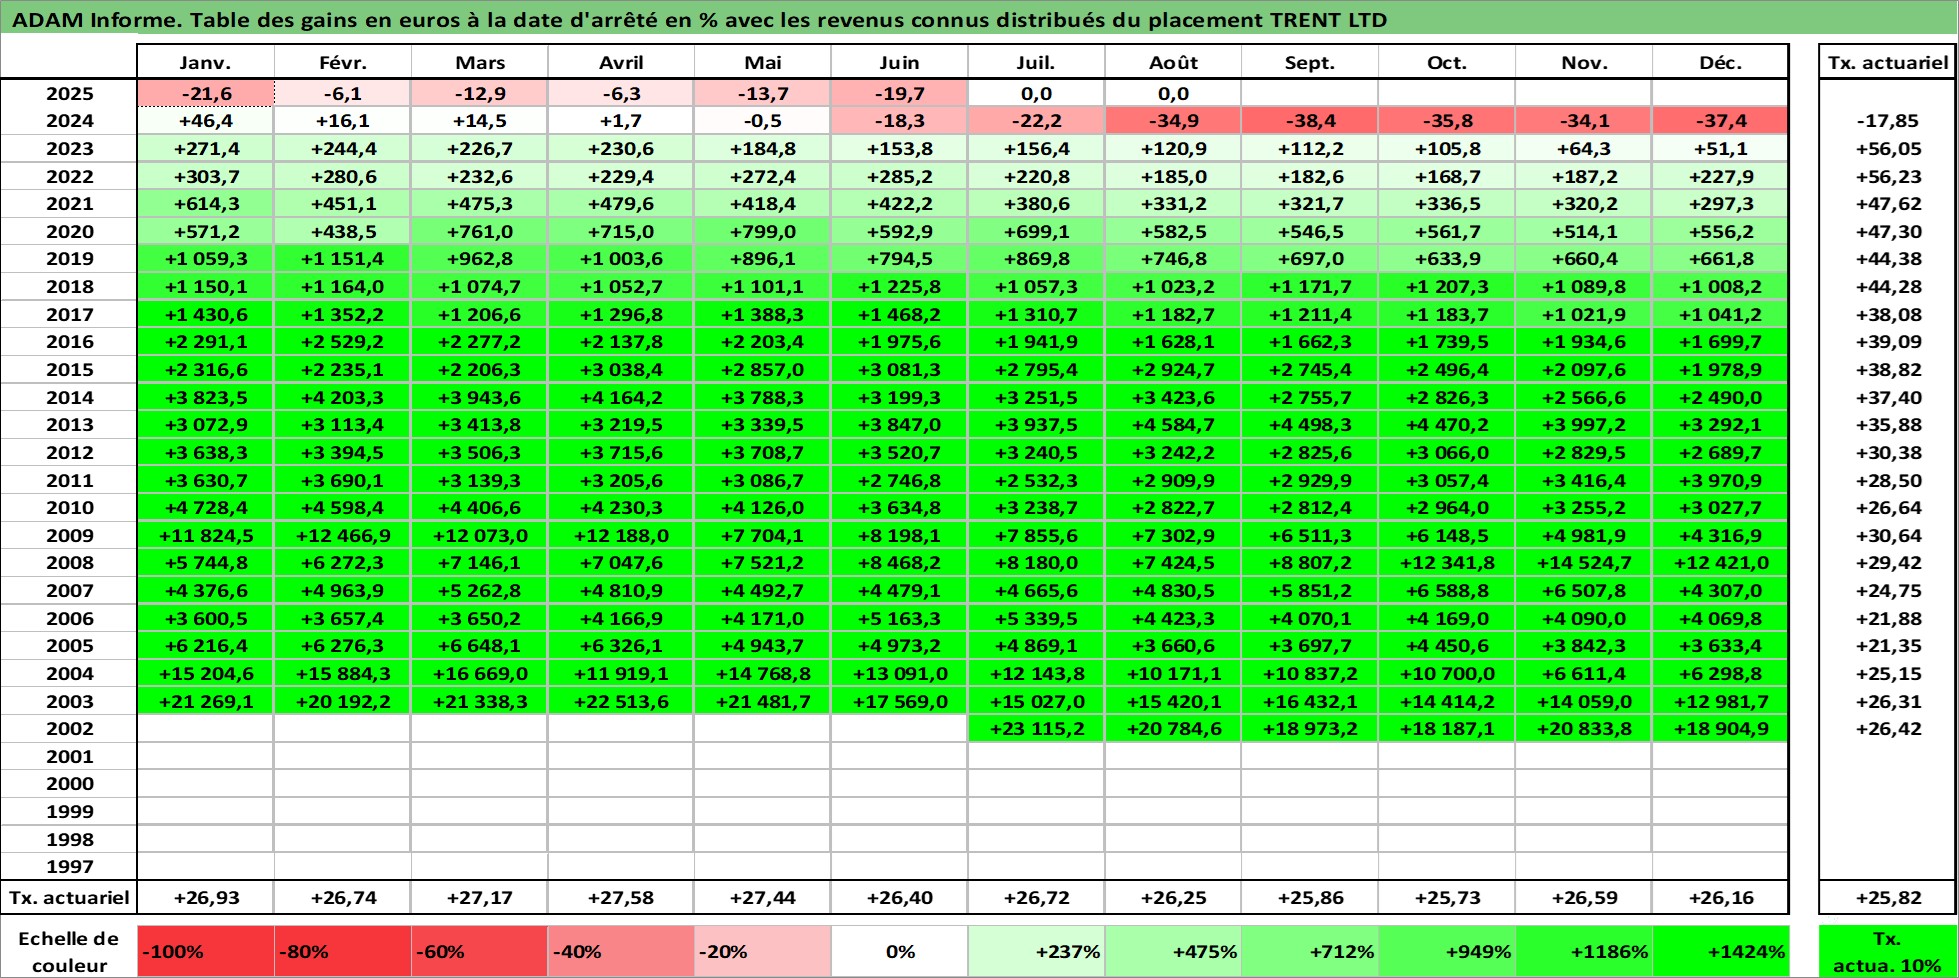The image size is (1959, 978).
Task: Click the 2002 row label
Action: click(x=69, y=729)
